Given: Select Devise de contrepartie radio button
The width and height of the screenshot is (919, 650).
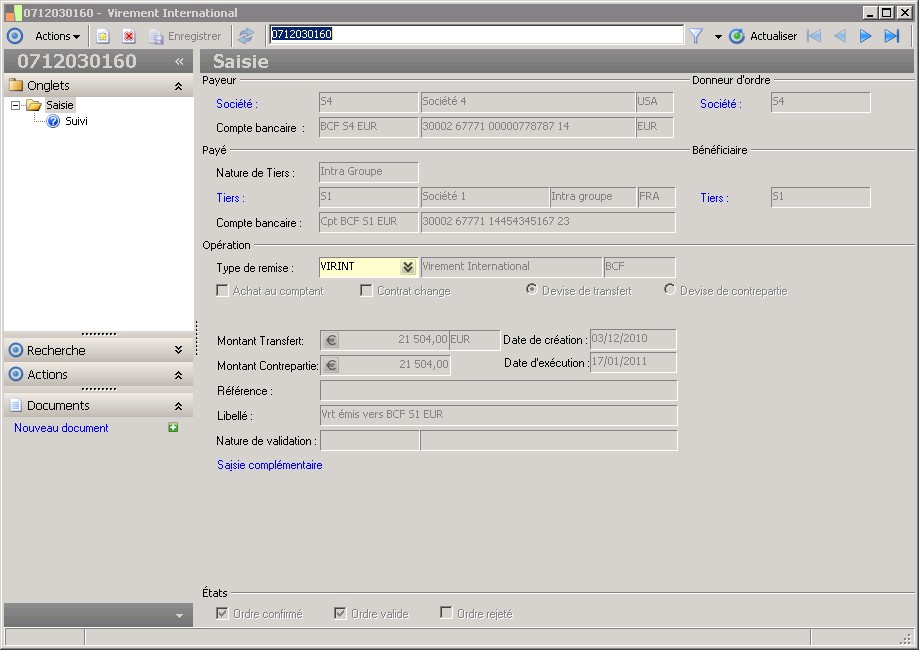Looking at the screenshot, I should [x=669, y=289].
